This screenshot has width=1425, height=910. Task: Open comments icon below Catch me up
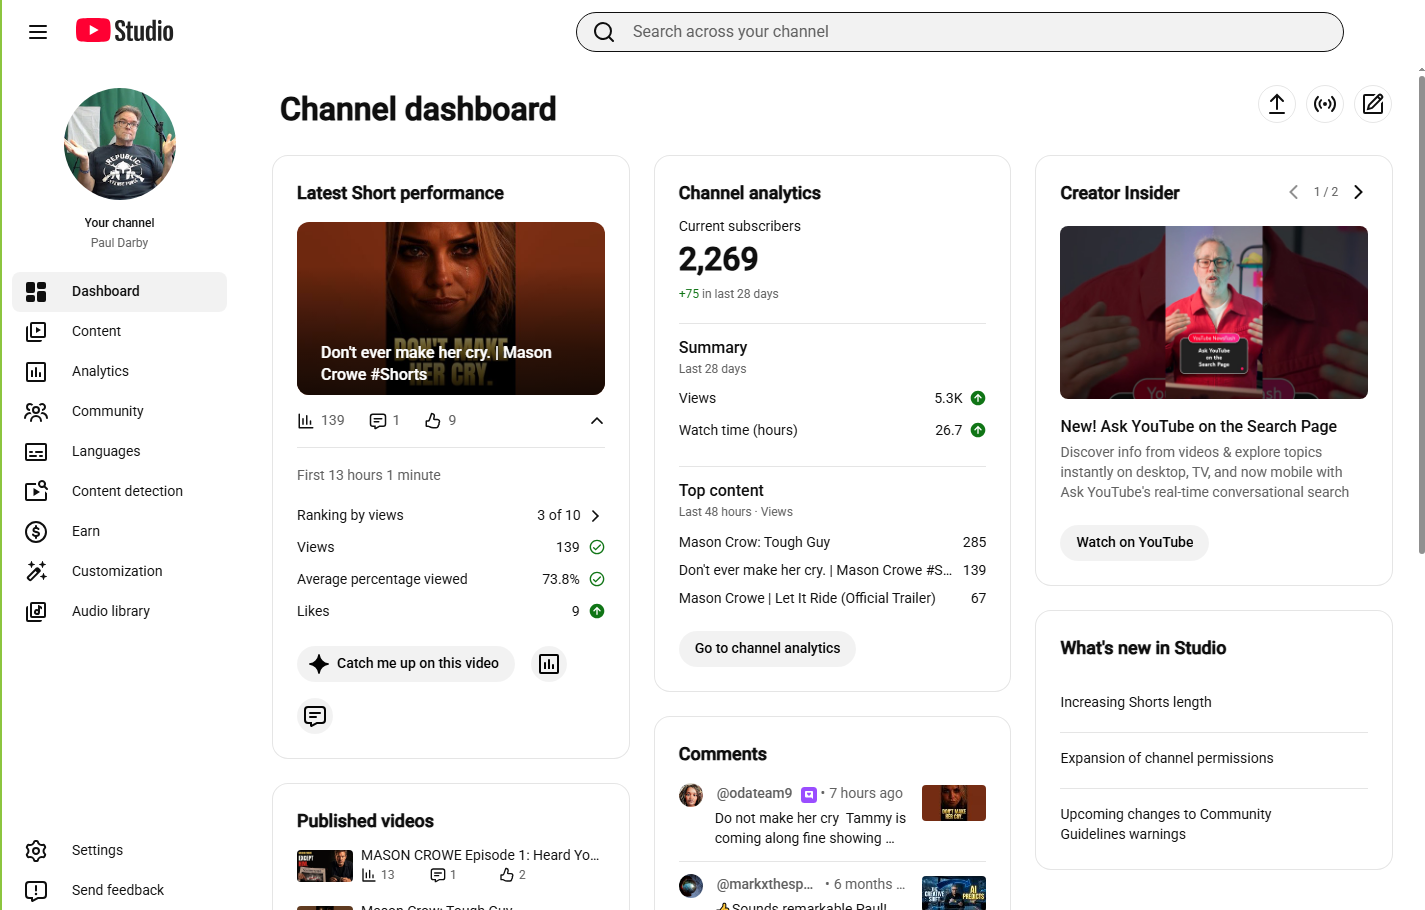pos(315,716)
